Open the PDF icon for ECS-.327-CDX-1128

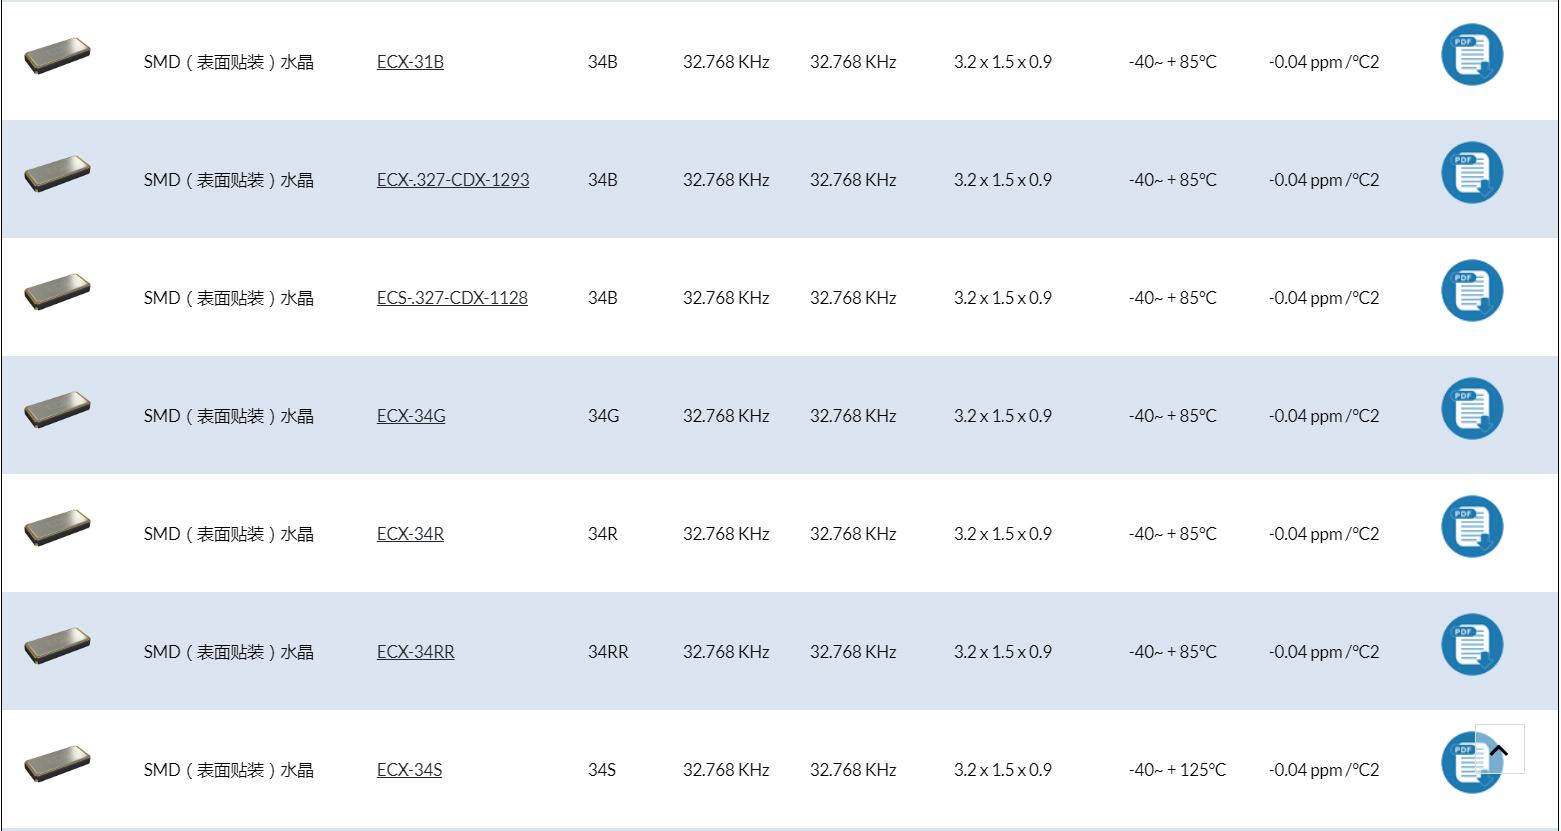coord(1472,290)
